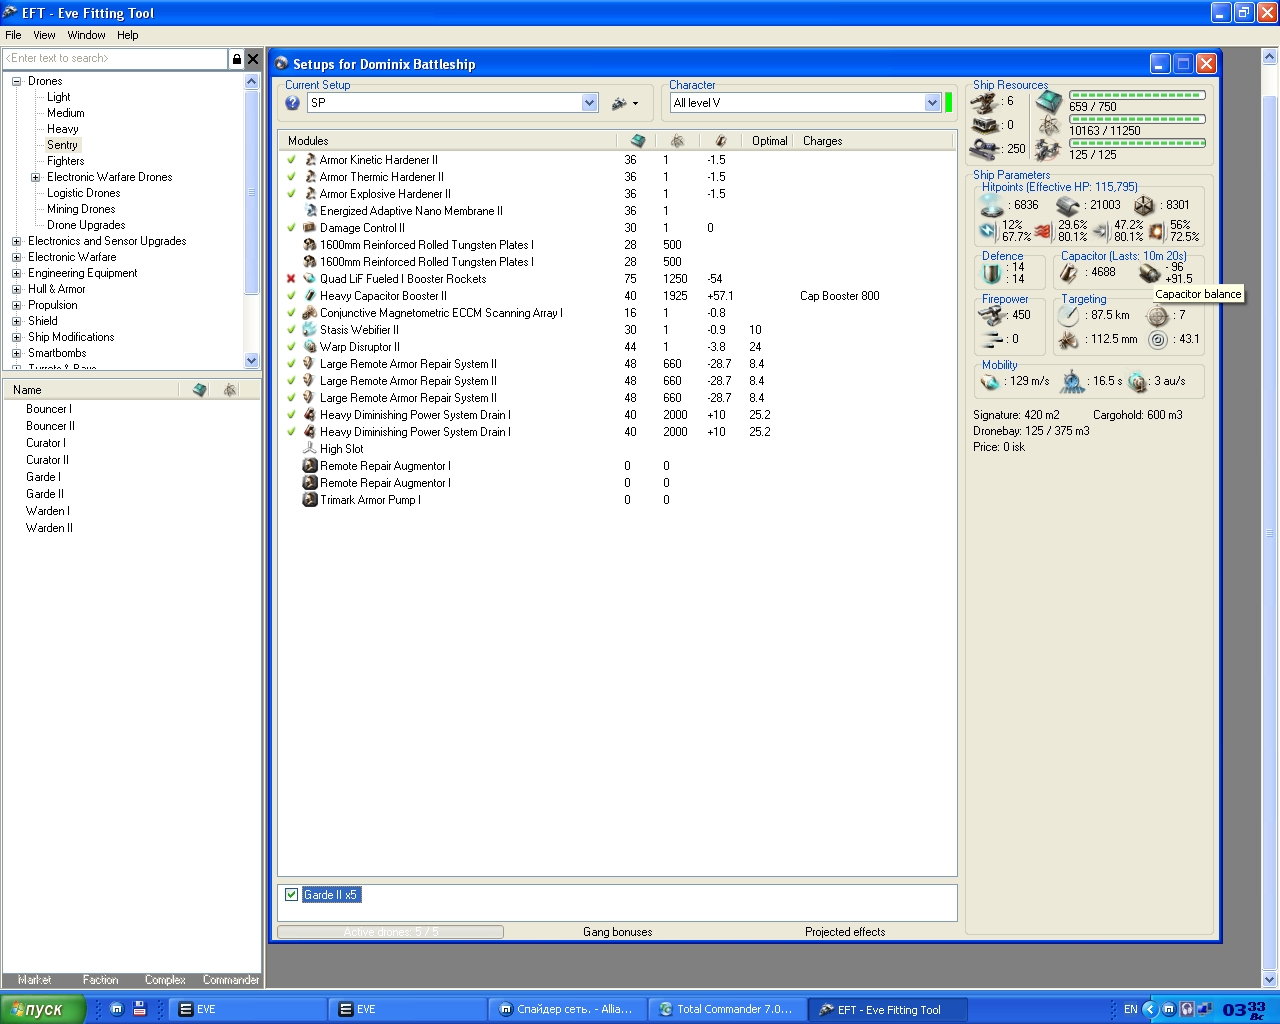Click the scan resolution icon showing 112.5 mm
Image resolution: width=1280 pixels, height=1024 pixels.
pos(1069,340)
